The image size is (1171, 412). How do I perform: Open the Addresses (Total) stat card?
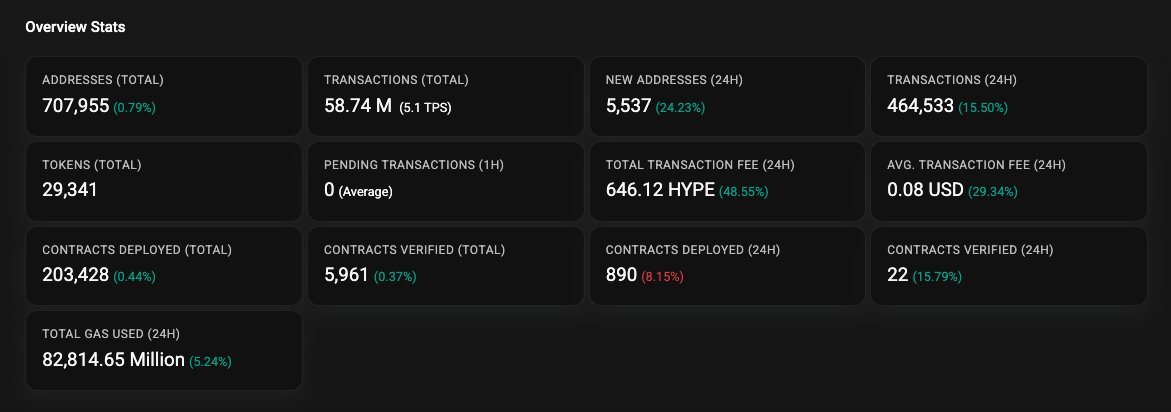tap(164, 96)
